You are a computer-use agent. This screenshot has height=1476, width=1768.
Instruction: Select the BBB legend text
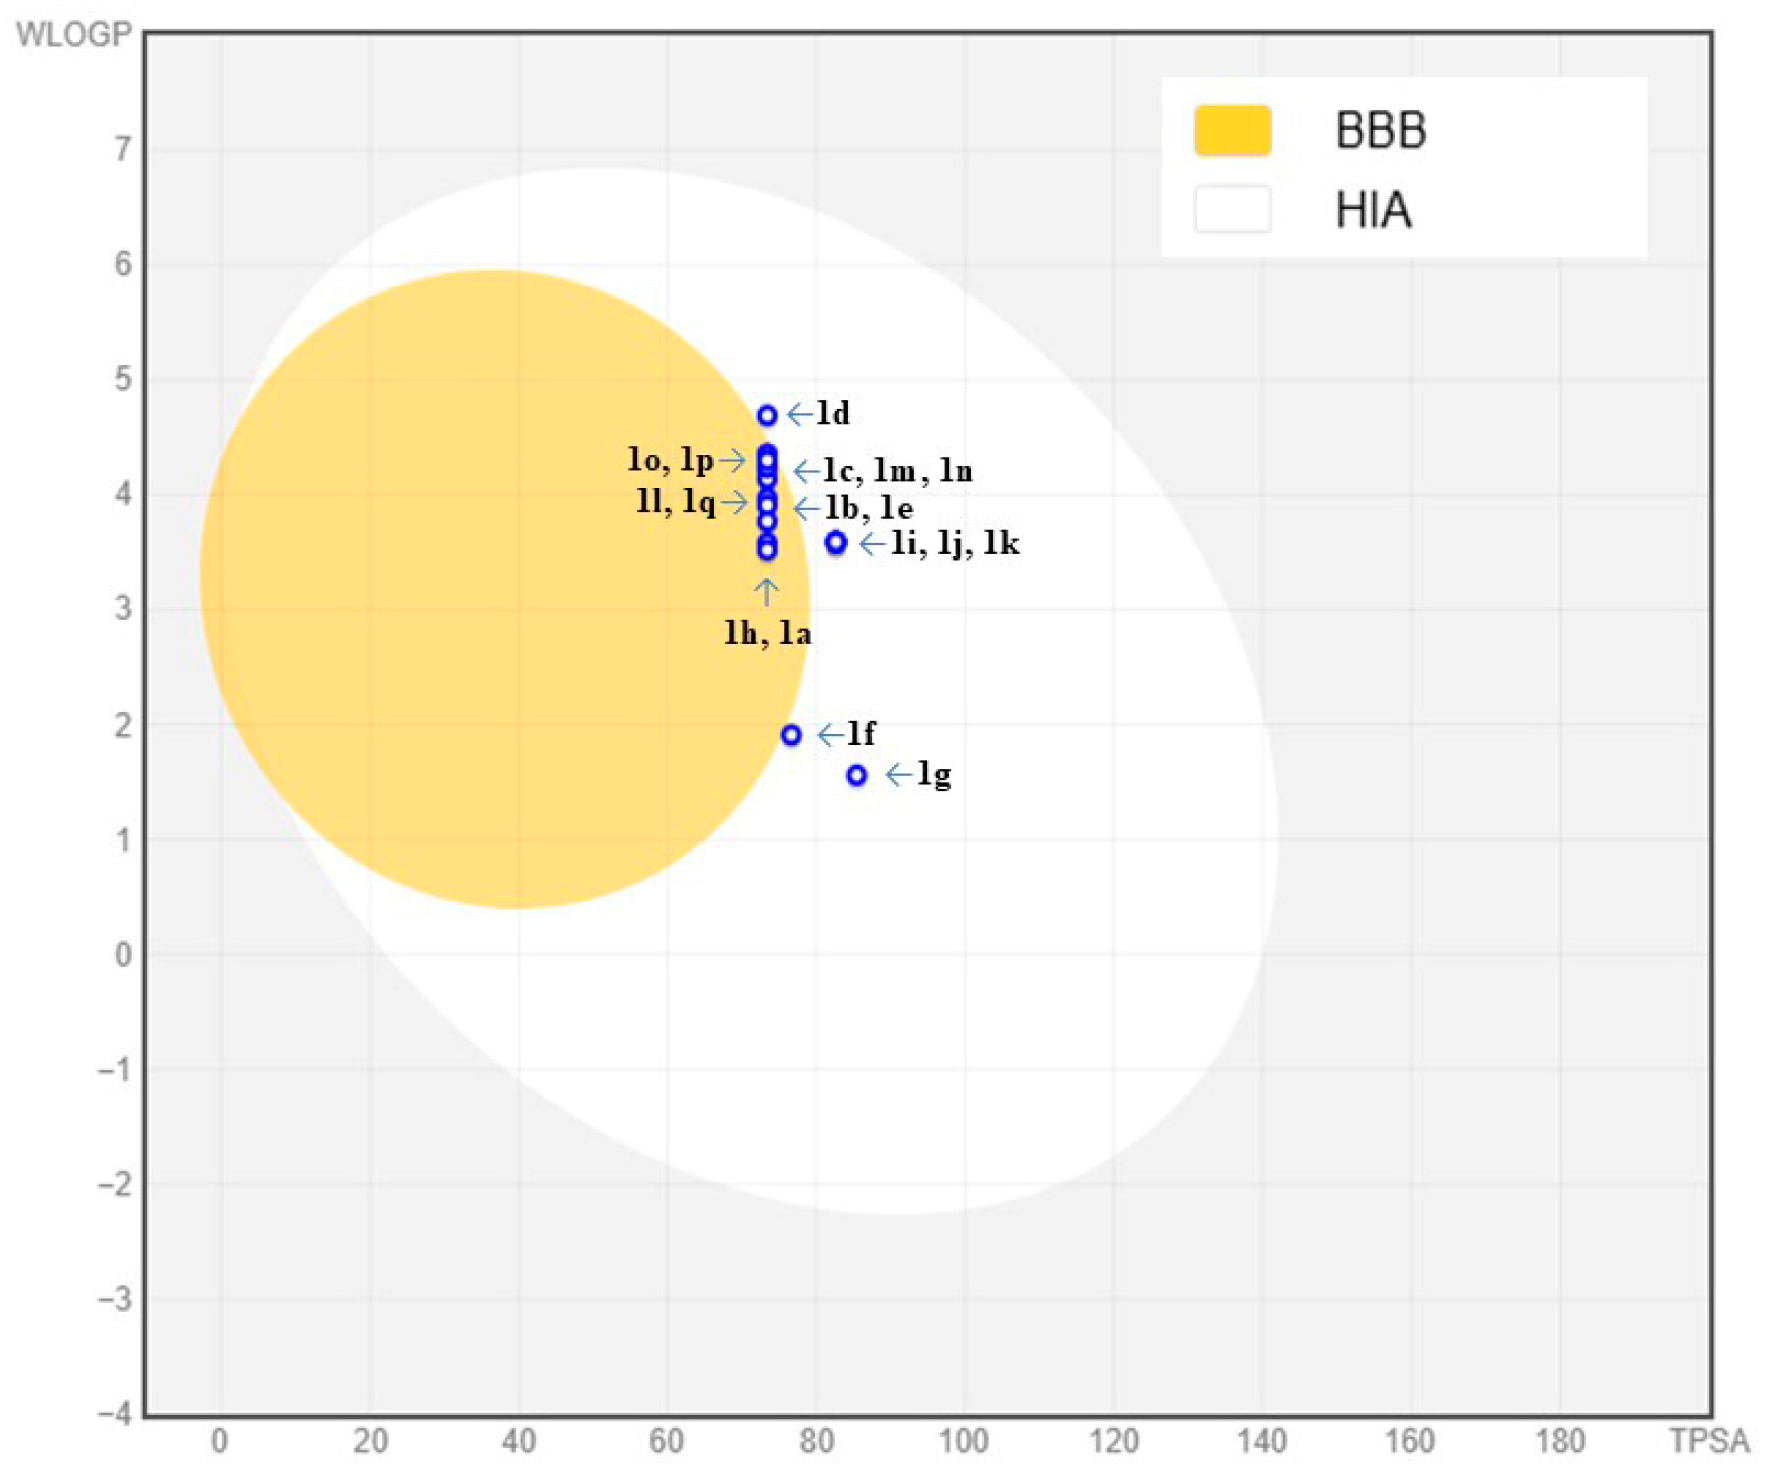[1380, 130]
